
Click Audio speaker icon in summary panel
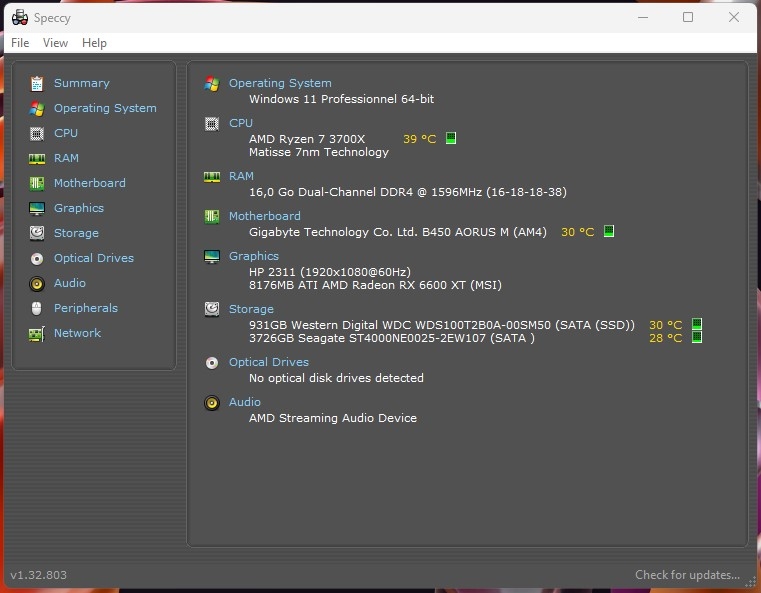(x=212, y=403)
